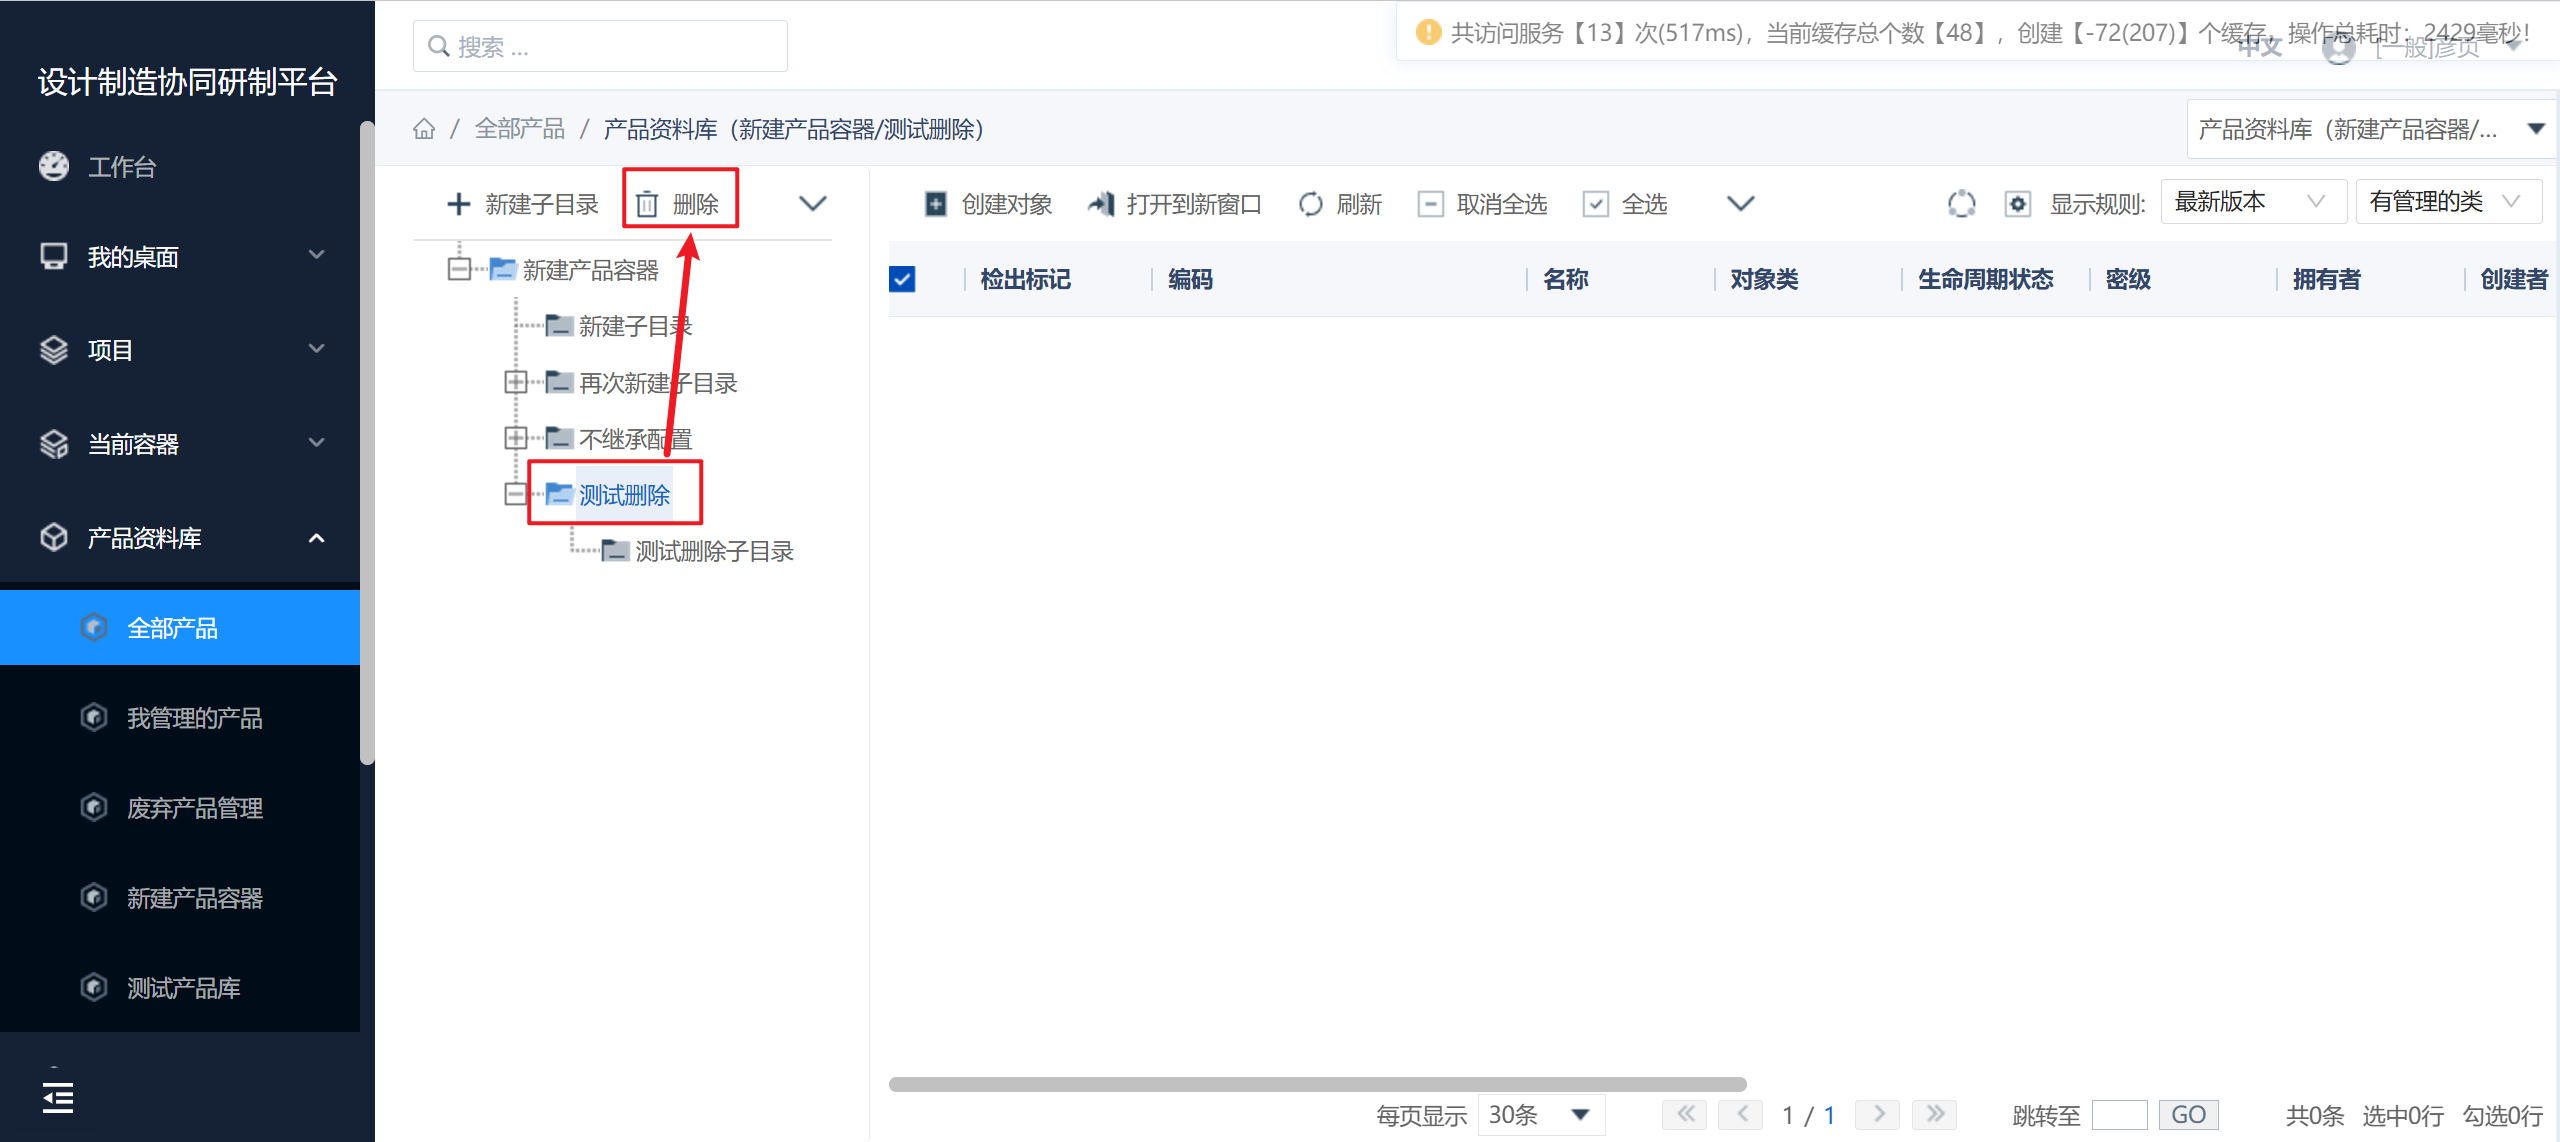This screenshot has height=1142, width=2560.
Task: Select the 新建子目录 tree item
Action: (636, 326)
